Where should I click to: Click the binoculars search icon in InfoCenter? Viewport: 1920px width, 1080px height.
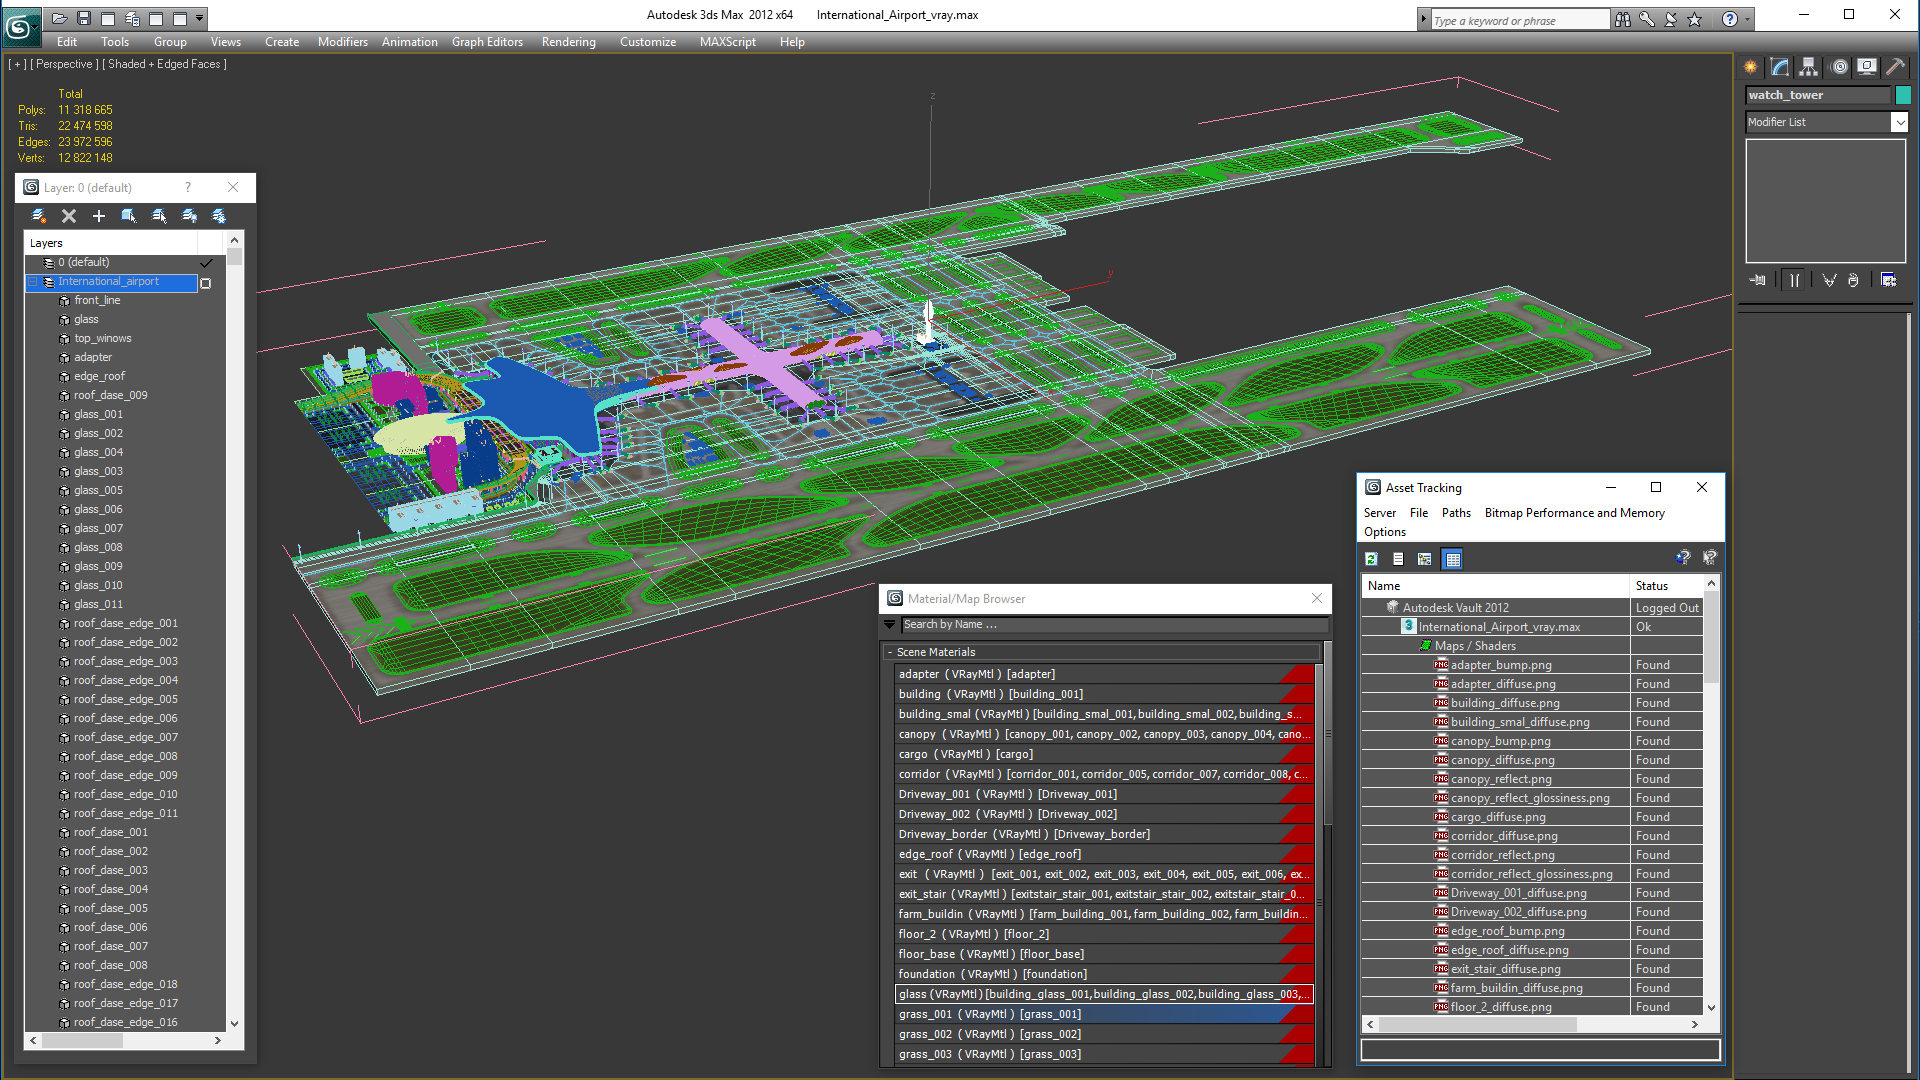pos(1622,19)
